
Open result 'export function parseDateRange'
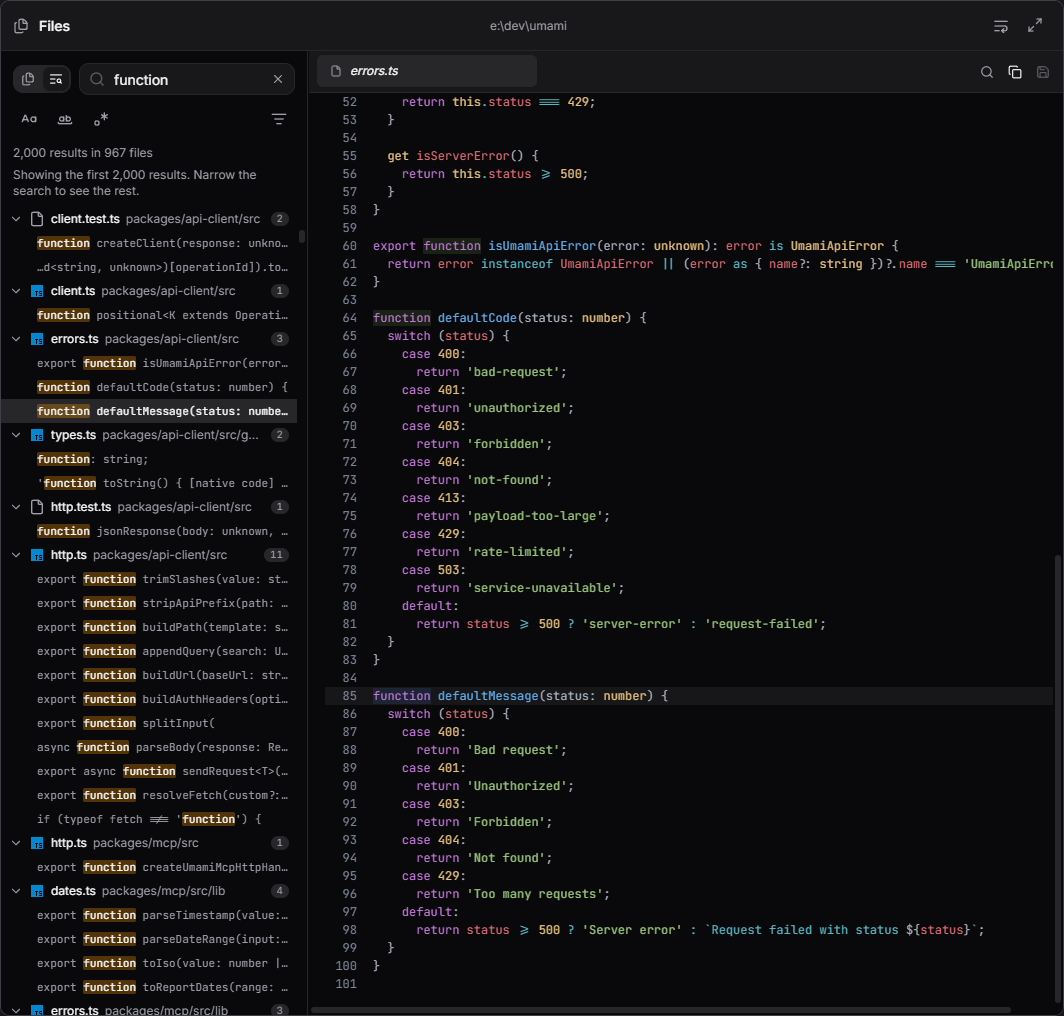coord(149,939)
